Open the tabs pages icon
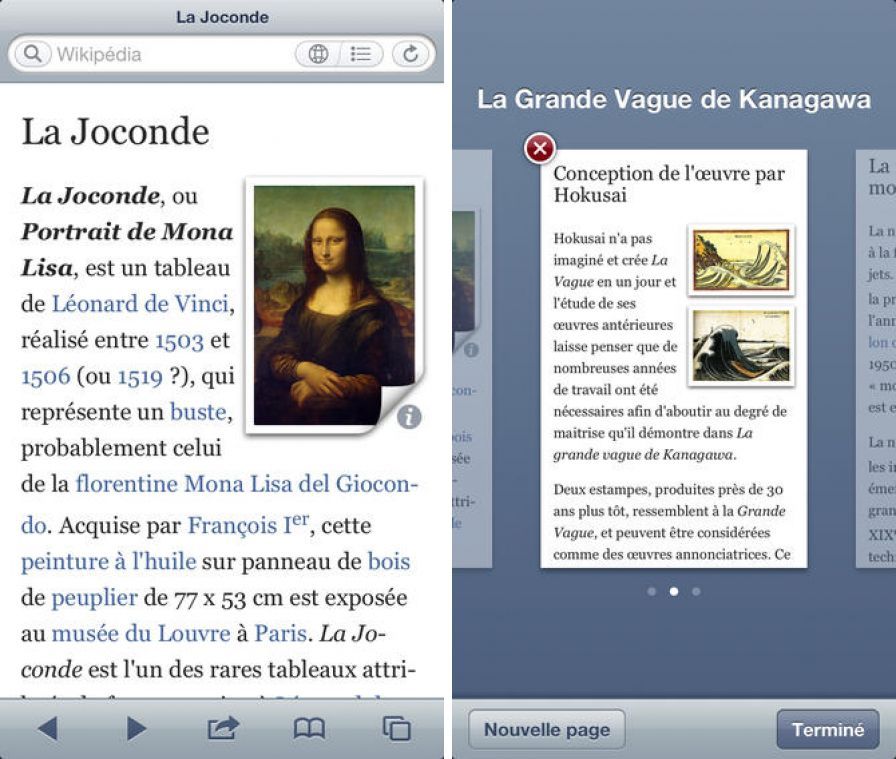Viewport: 896px width, 759px height. click(397, 729)
